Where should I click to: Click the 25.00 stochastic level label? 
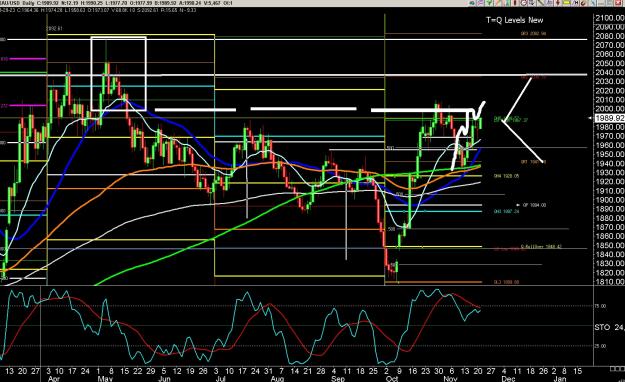pos(601,346)
